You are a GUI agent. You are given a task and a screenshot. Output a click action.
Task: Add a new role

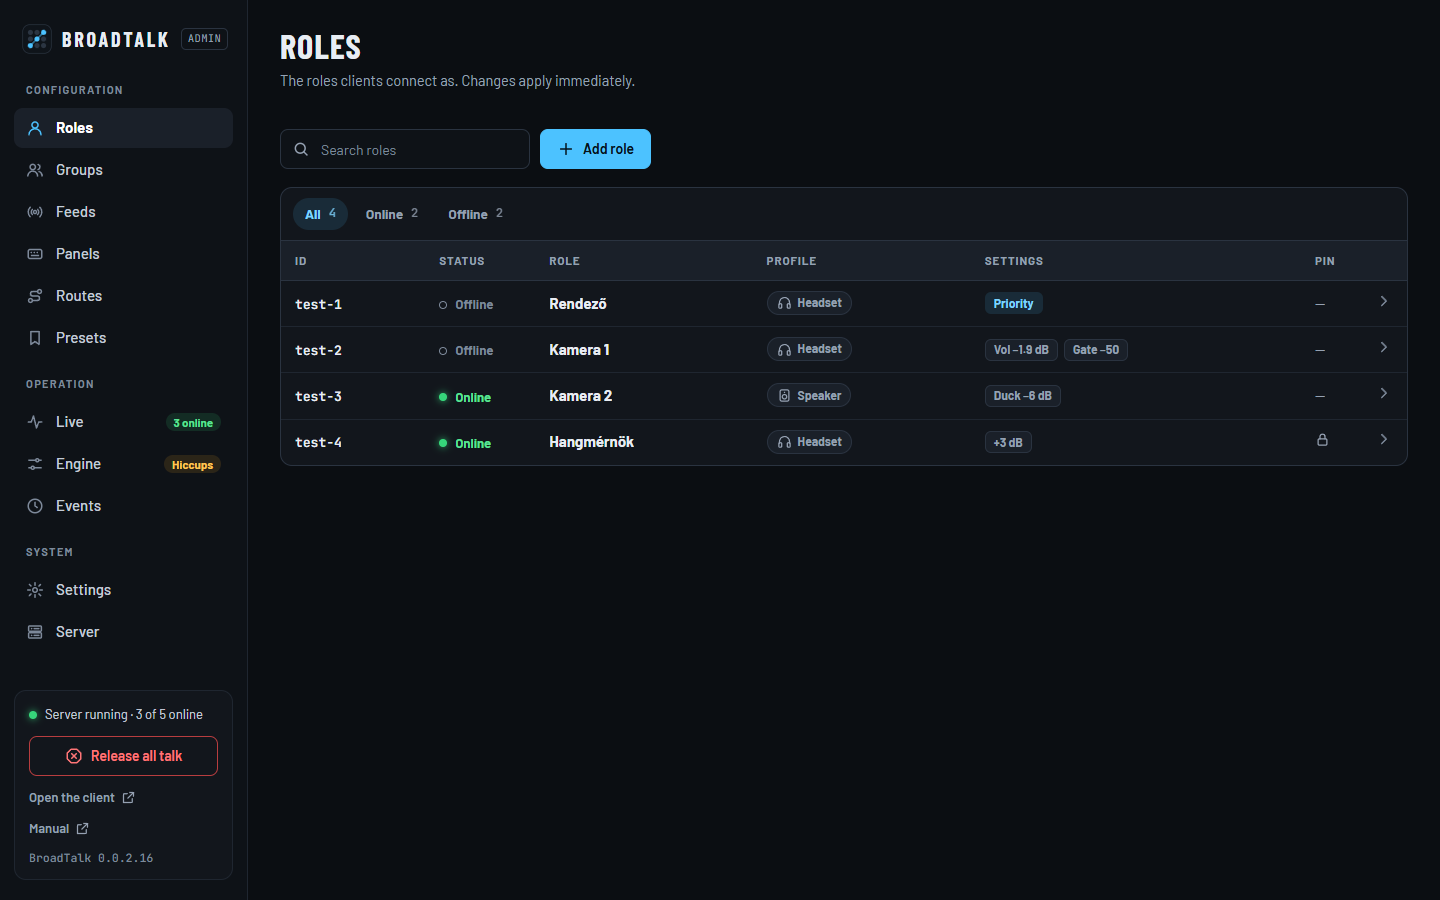point(595,149)
